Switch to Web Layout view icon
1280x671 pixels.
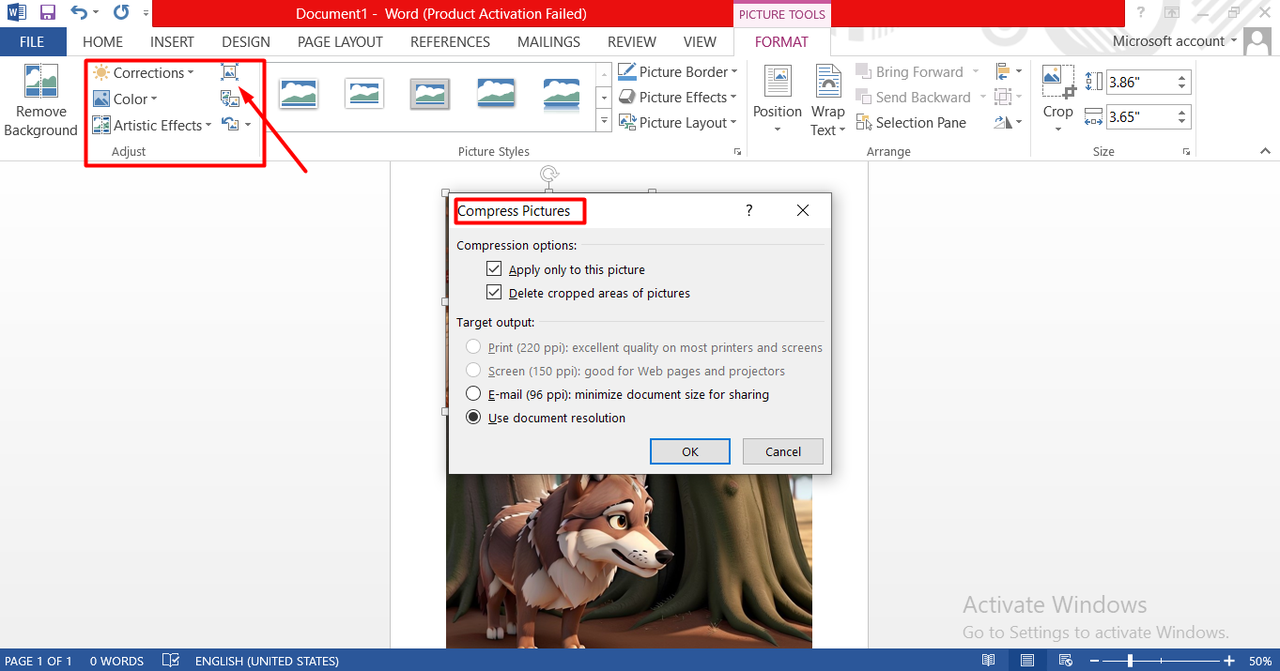tap(1066, 660)
